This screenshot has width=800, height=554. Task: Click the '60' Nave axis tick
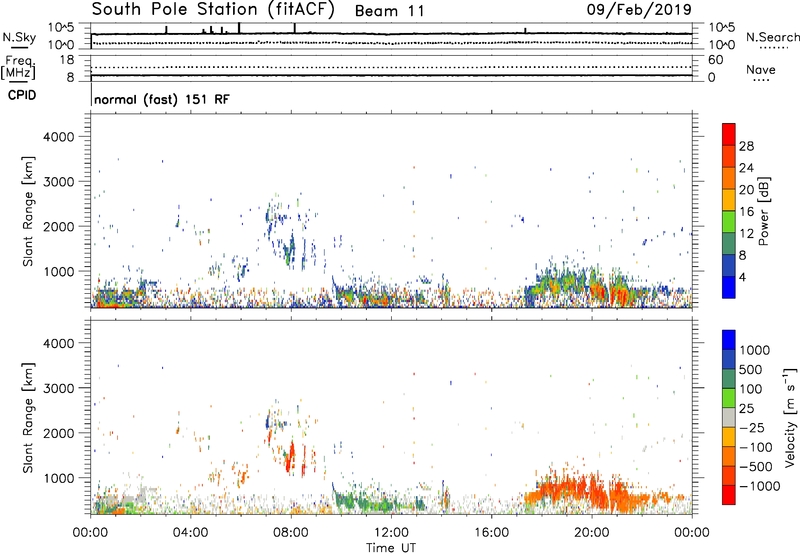tap(715, 60)
